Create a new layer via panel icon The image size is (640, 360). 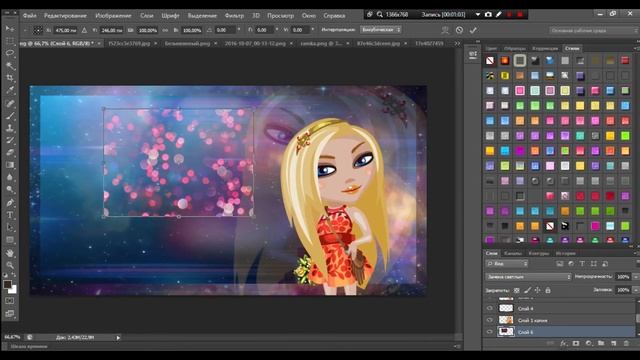click(613, 344)
